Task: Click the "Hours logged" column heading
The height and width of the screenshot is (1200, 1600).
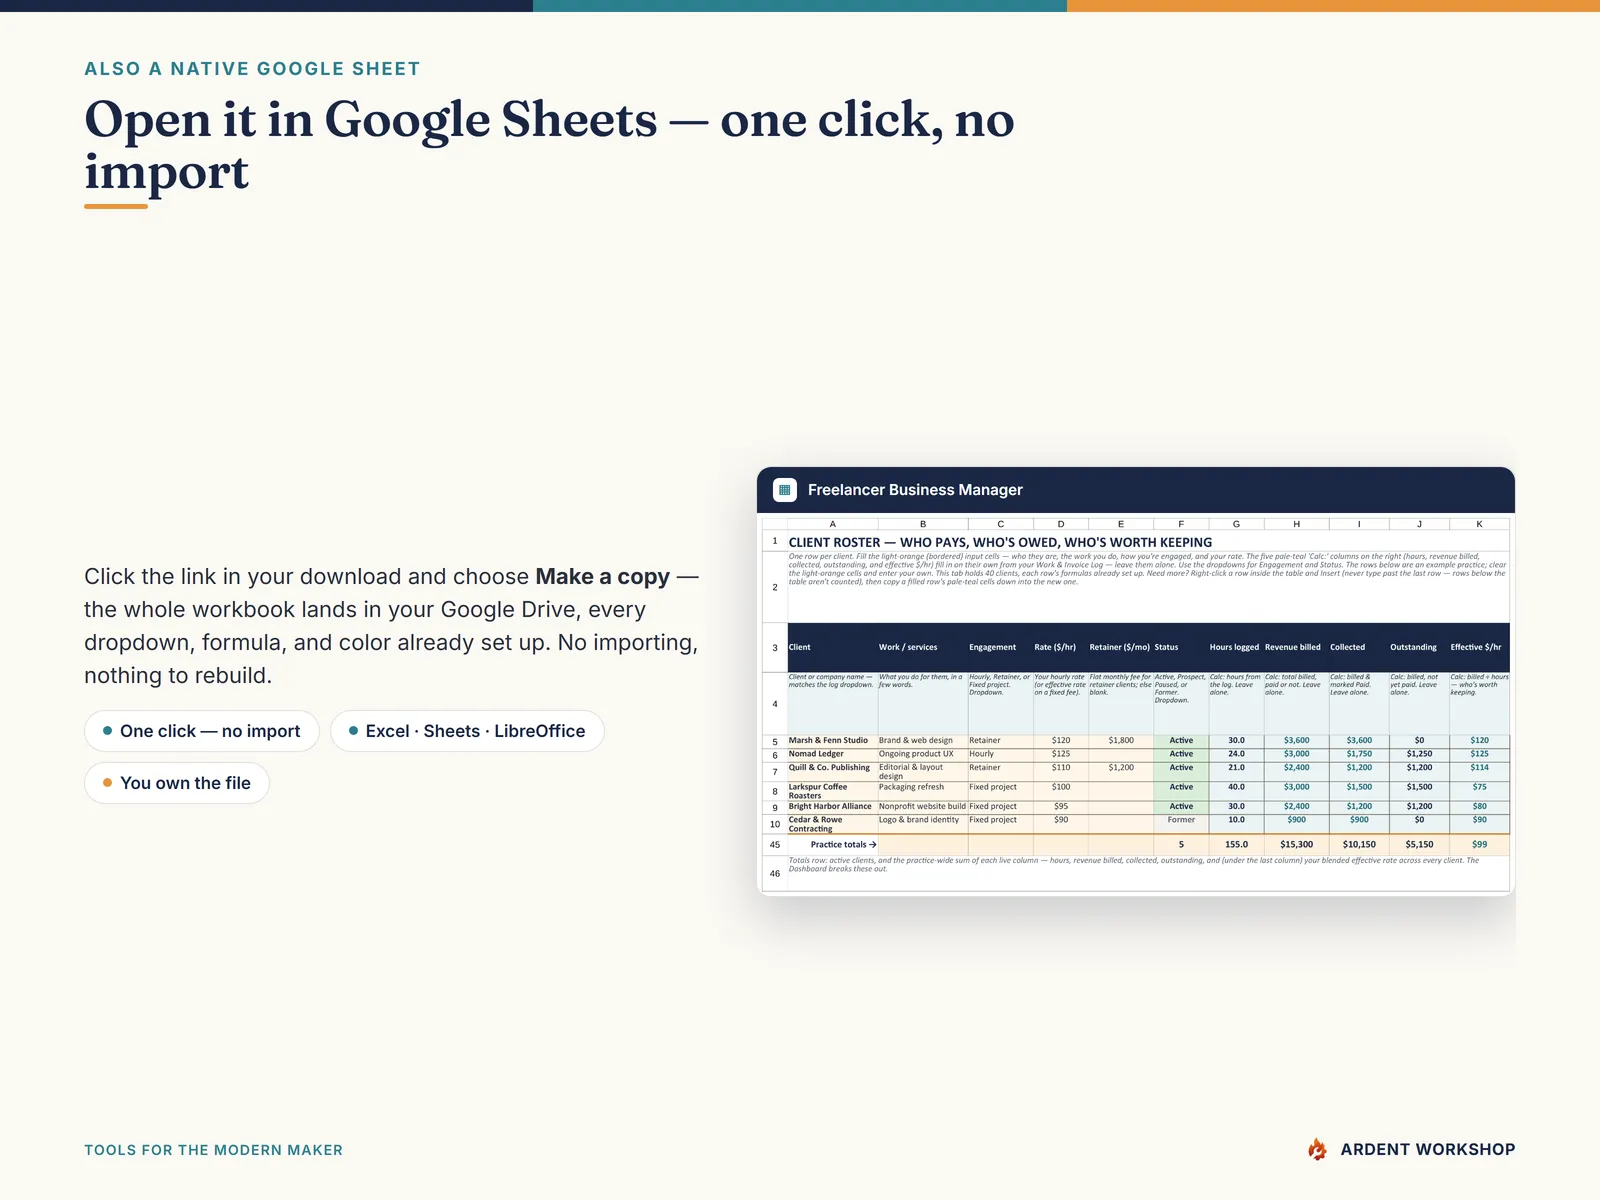Action: pos(1236,647)
